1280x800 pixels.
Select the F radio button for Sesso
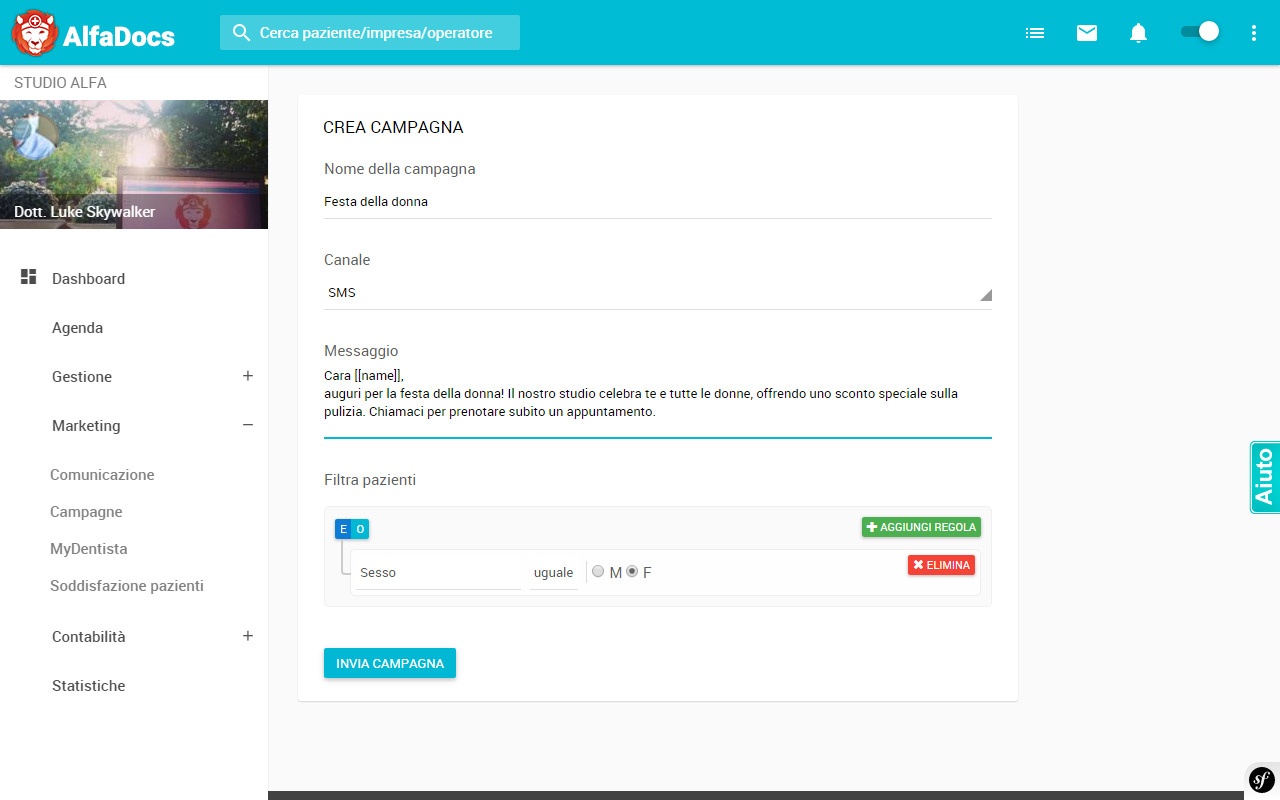tap(632, 572)
